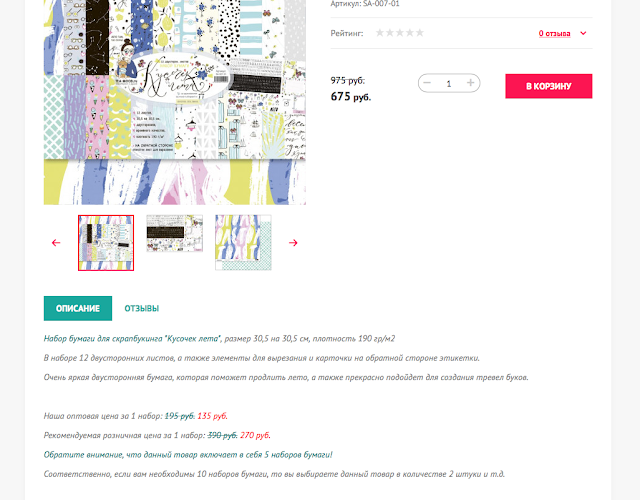
Task: Click the left carousel arrow
Action: point(56,243)
